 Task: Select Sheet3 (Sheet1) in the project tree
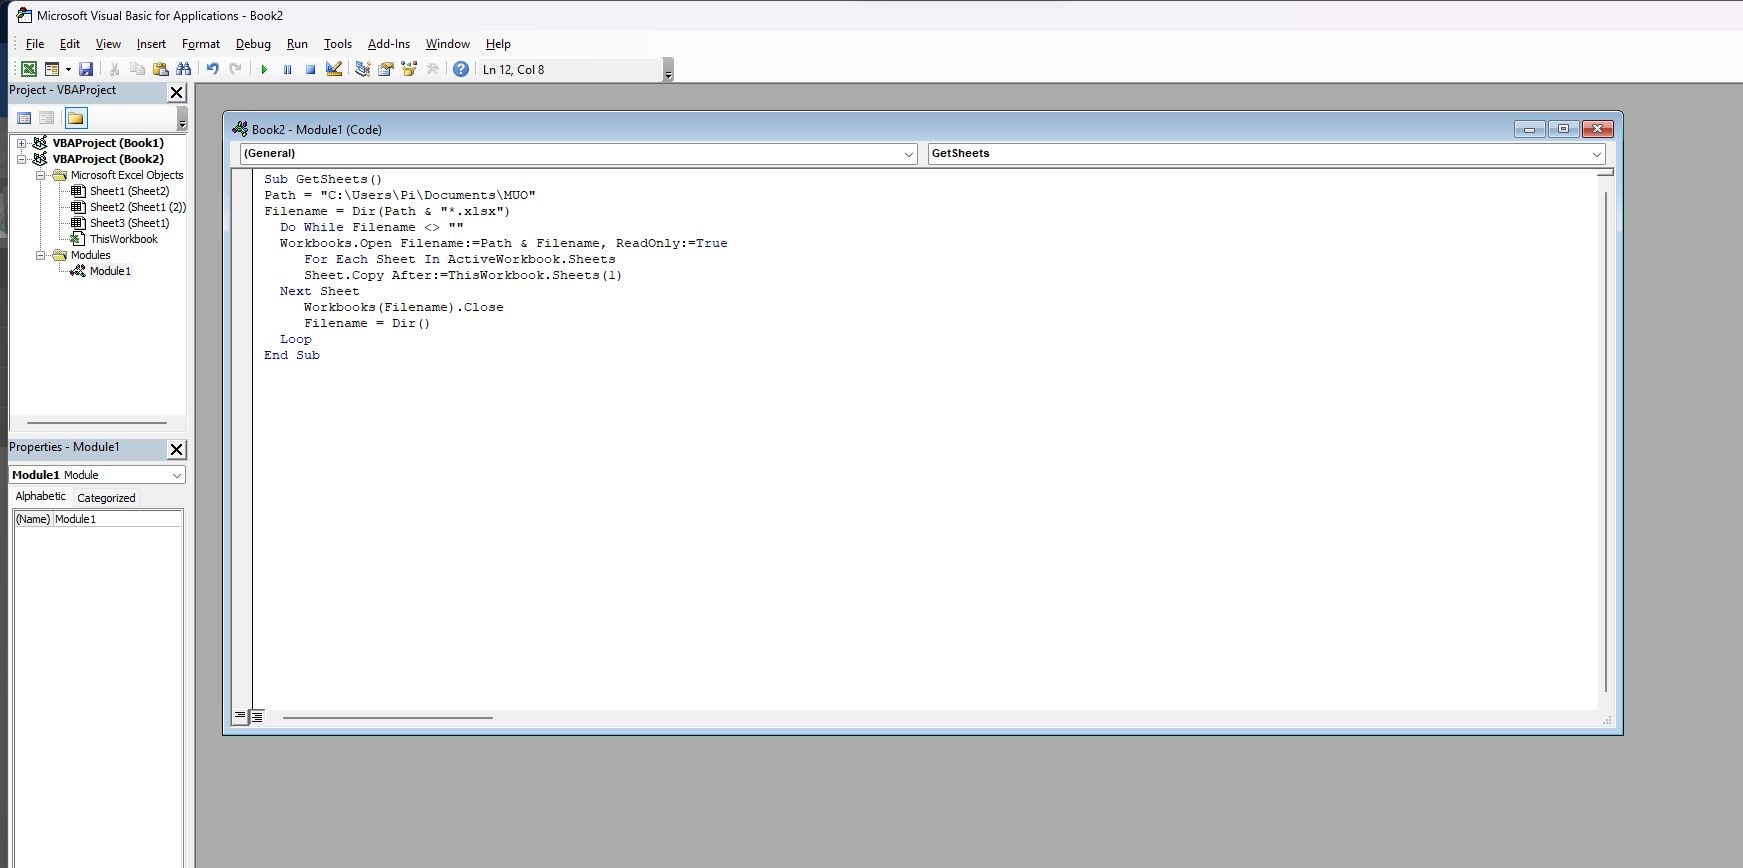point(129,223)
